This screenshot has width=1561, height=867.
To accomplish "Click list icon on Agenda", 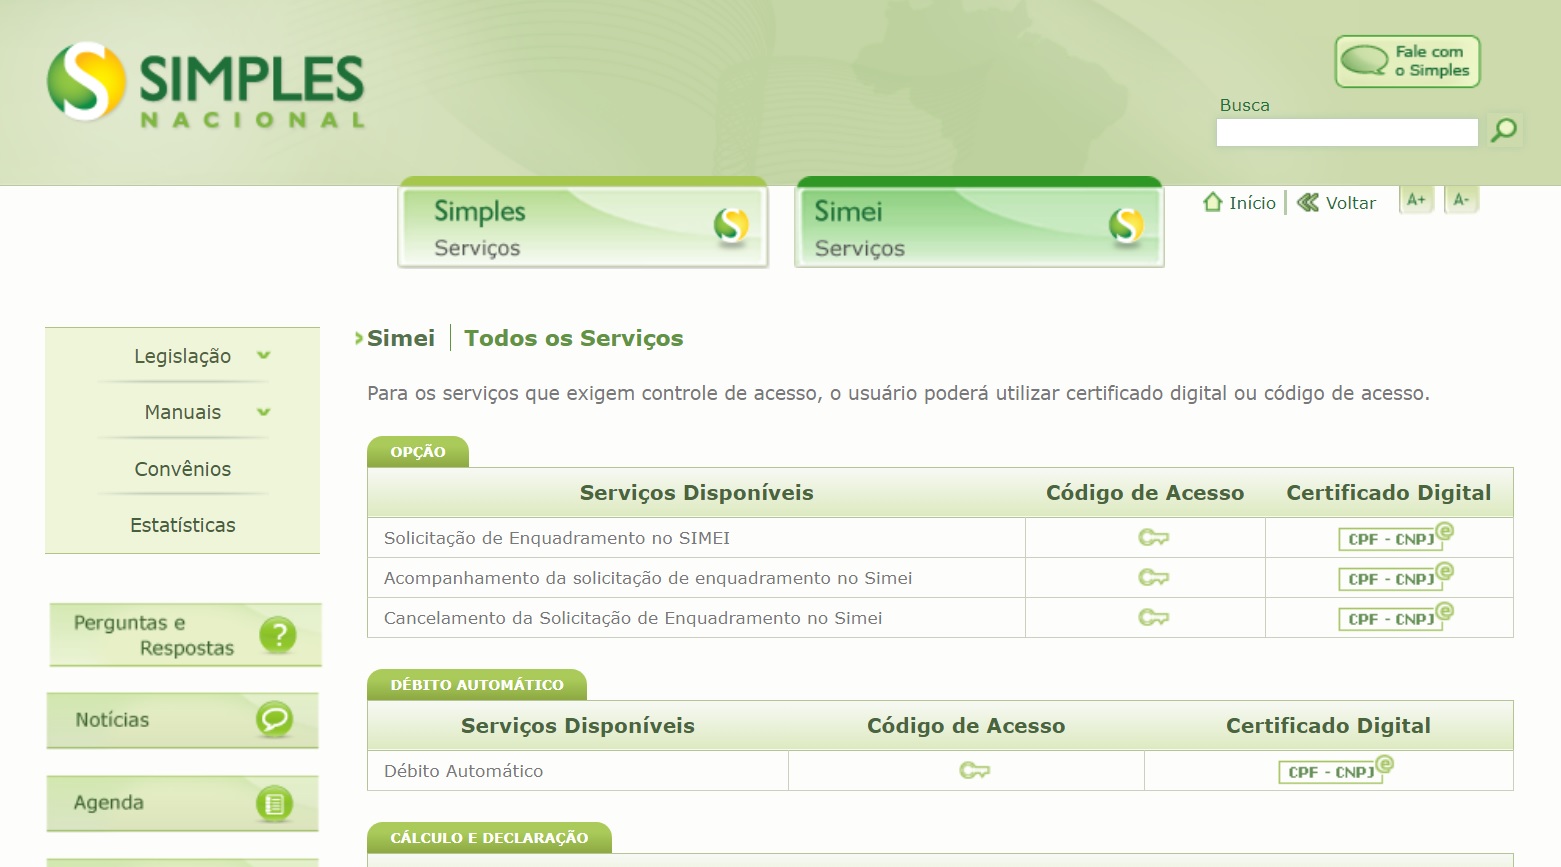I will coord(274,803).
